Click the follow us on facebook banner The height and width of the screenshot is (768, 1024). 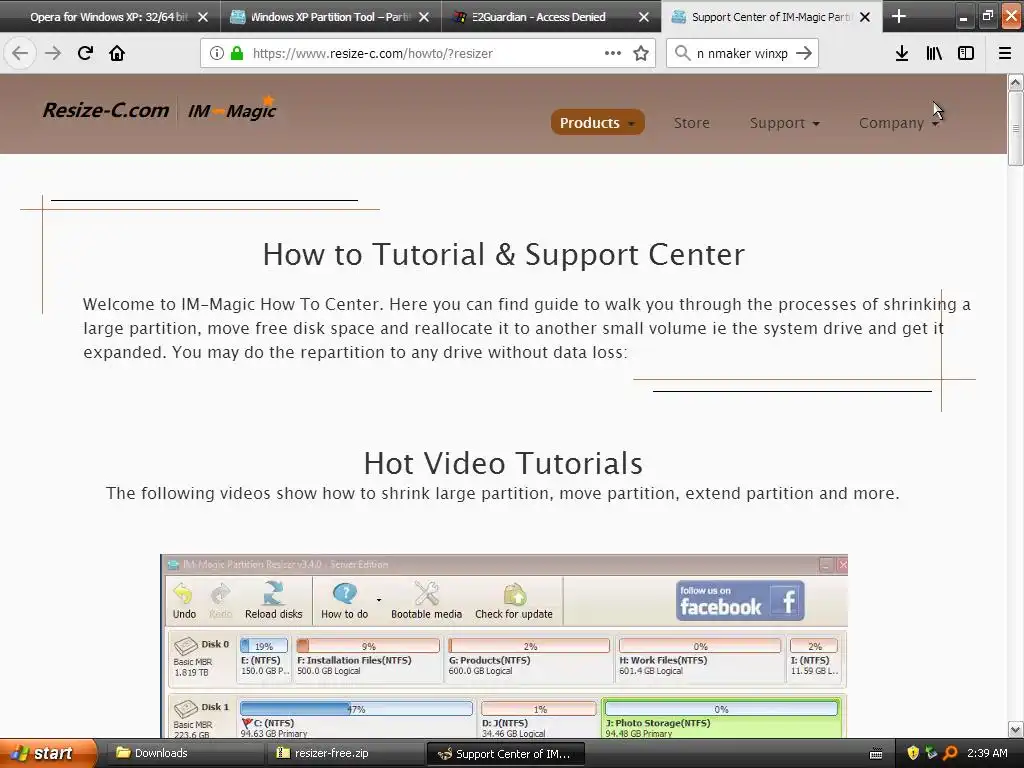pyautogui.click(x=740, y=601)
